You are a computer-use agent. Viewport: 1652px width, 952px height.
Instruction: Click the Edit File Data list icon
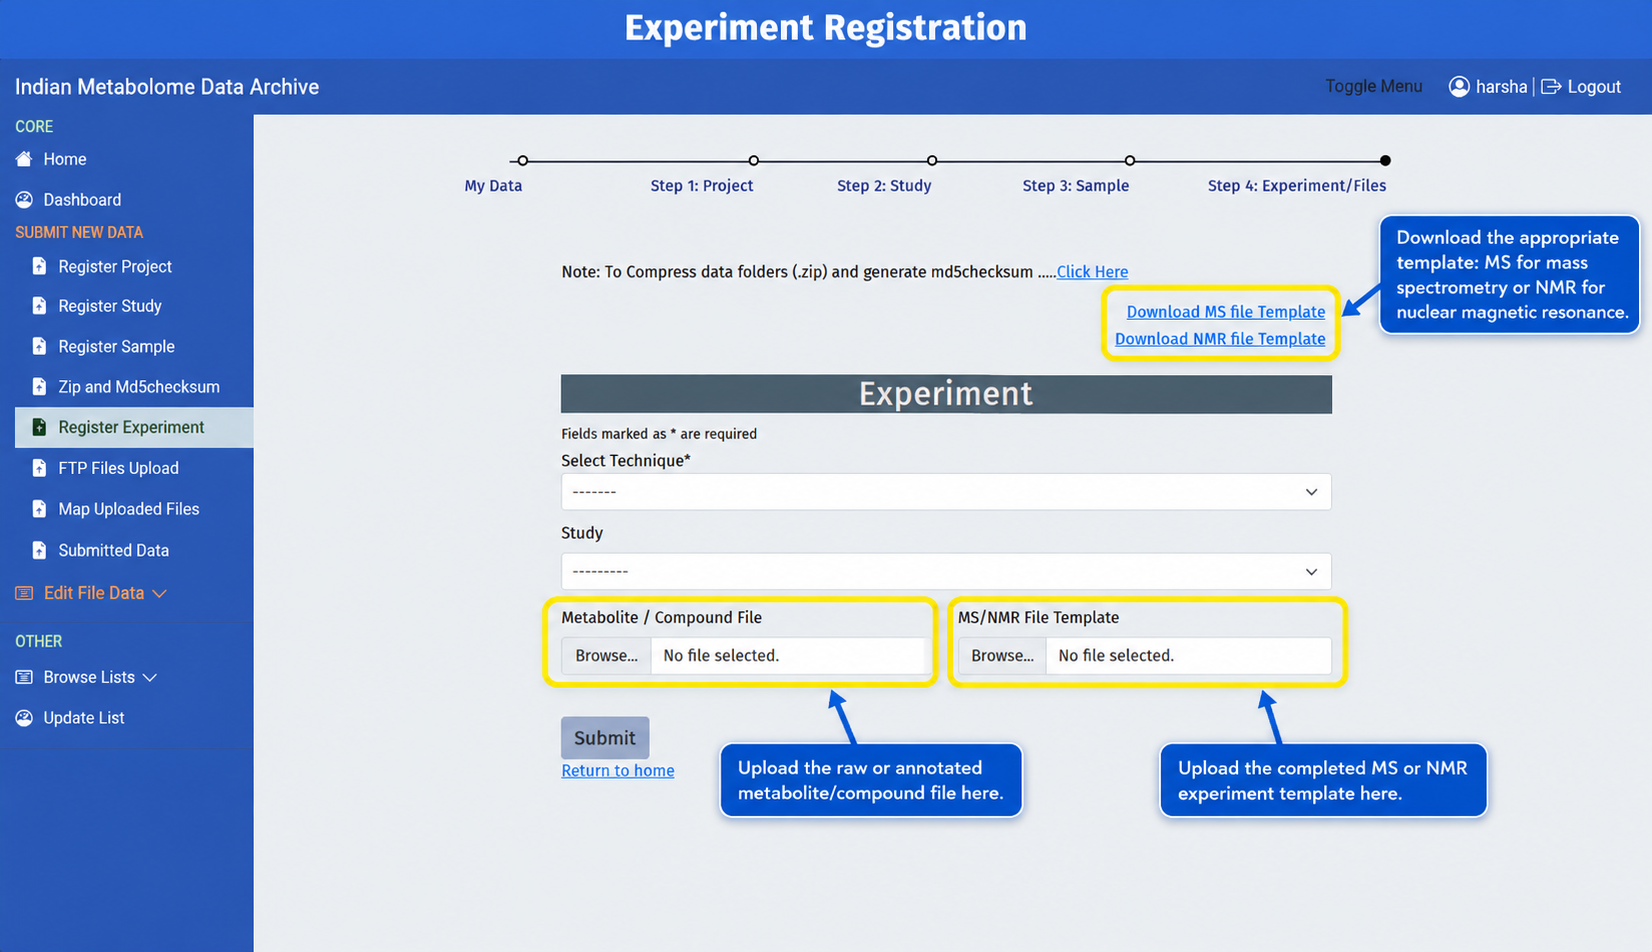click(24, 593)
